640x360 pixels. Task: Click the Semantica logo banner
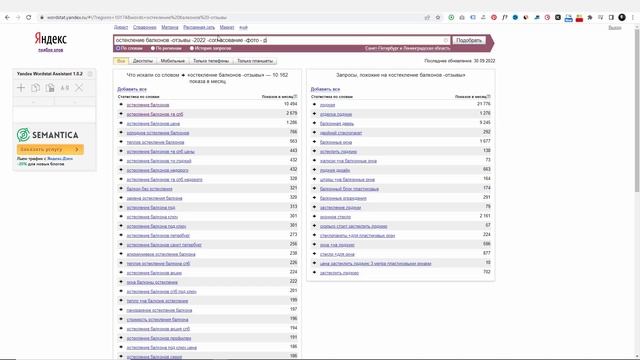pos(48,135)
